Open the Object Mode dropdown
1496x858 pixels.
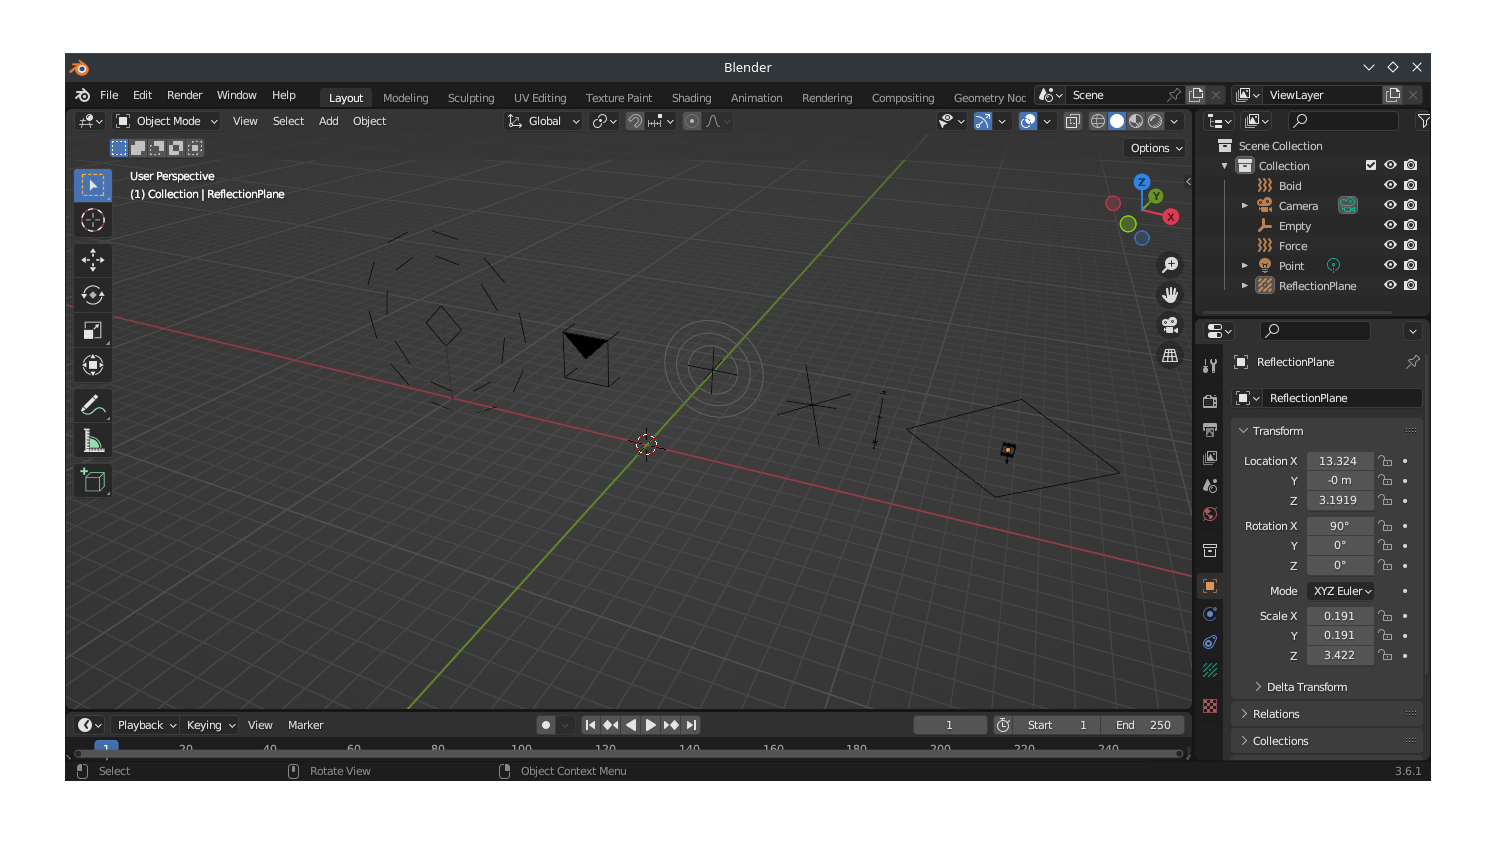point(167,120)
